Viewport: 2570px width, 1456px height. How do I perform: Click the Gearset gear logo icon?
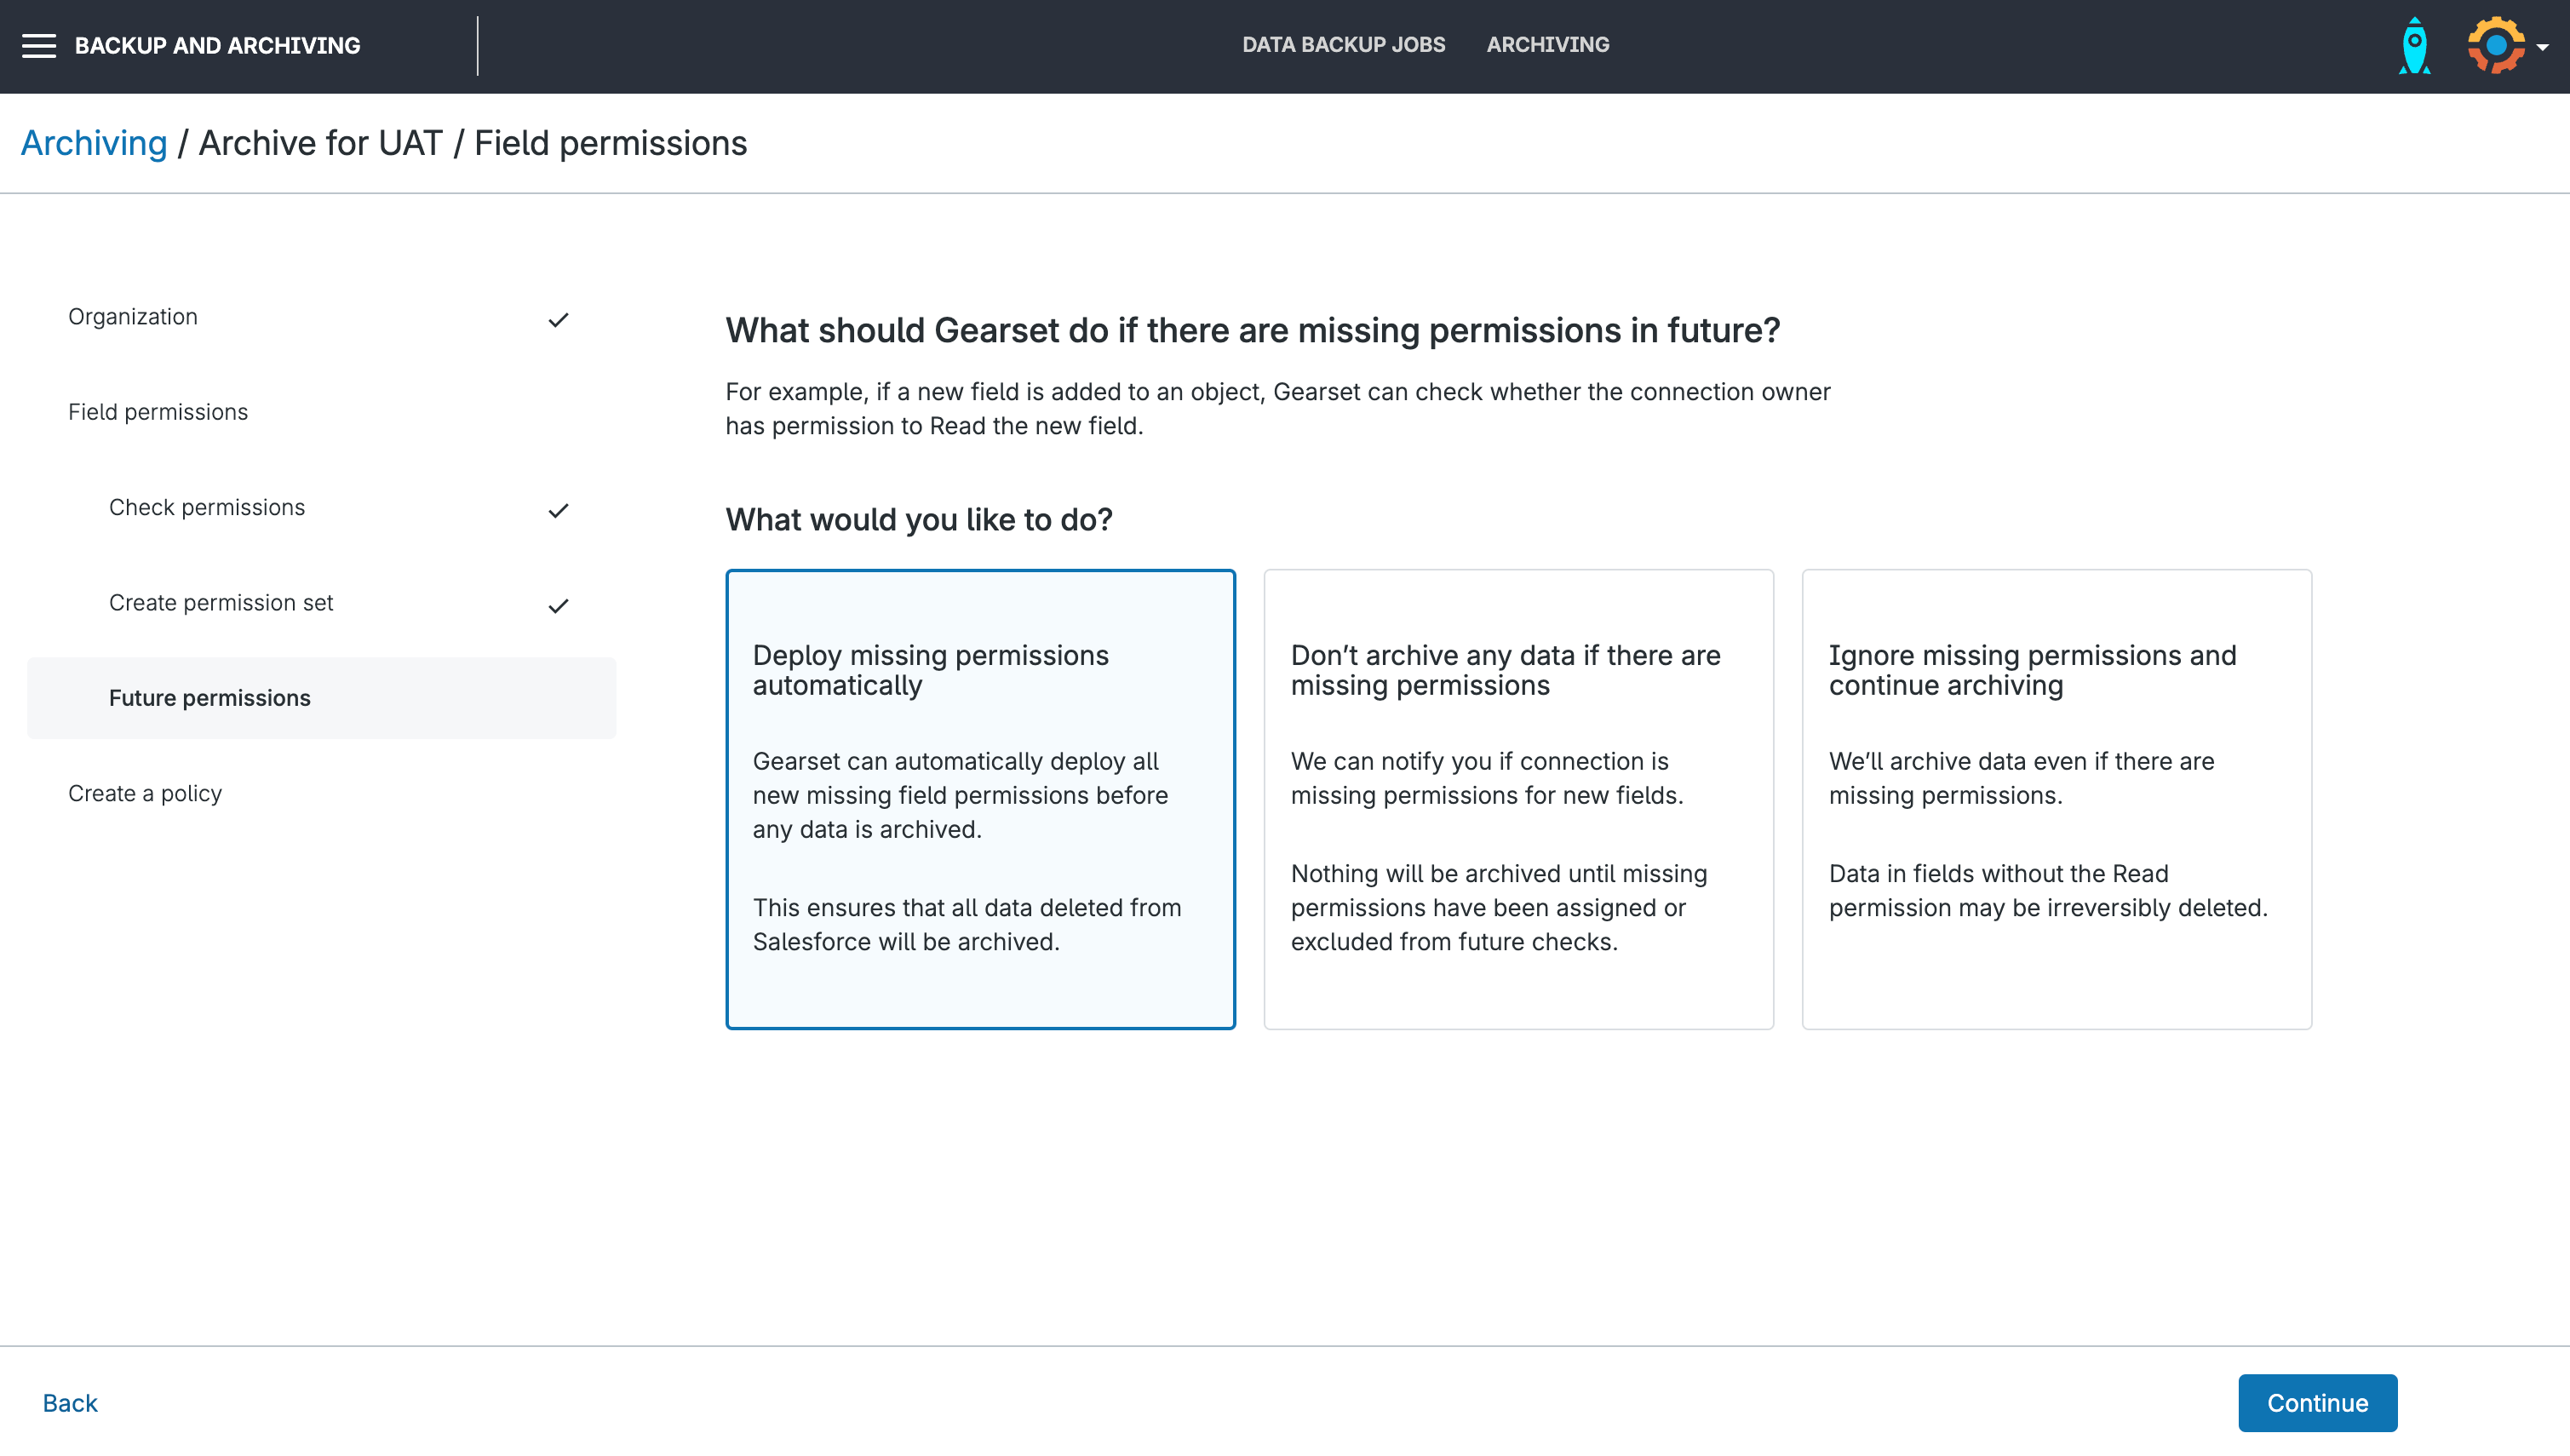(2496, 46)
